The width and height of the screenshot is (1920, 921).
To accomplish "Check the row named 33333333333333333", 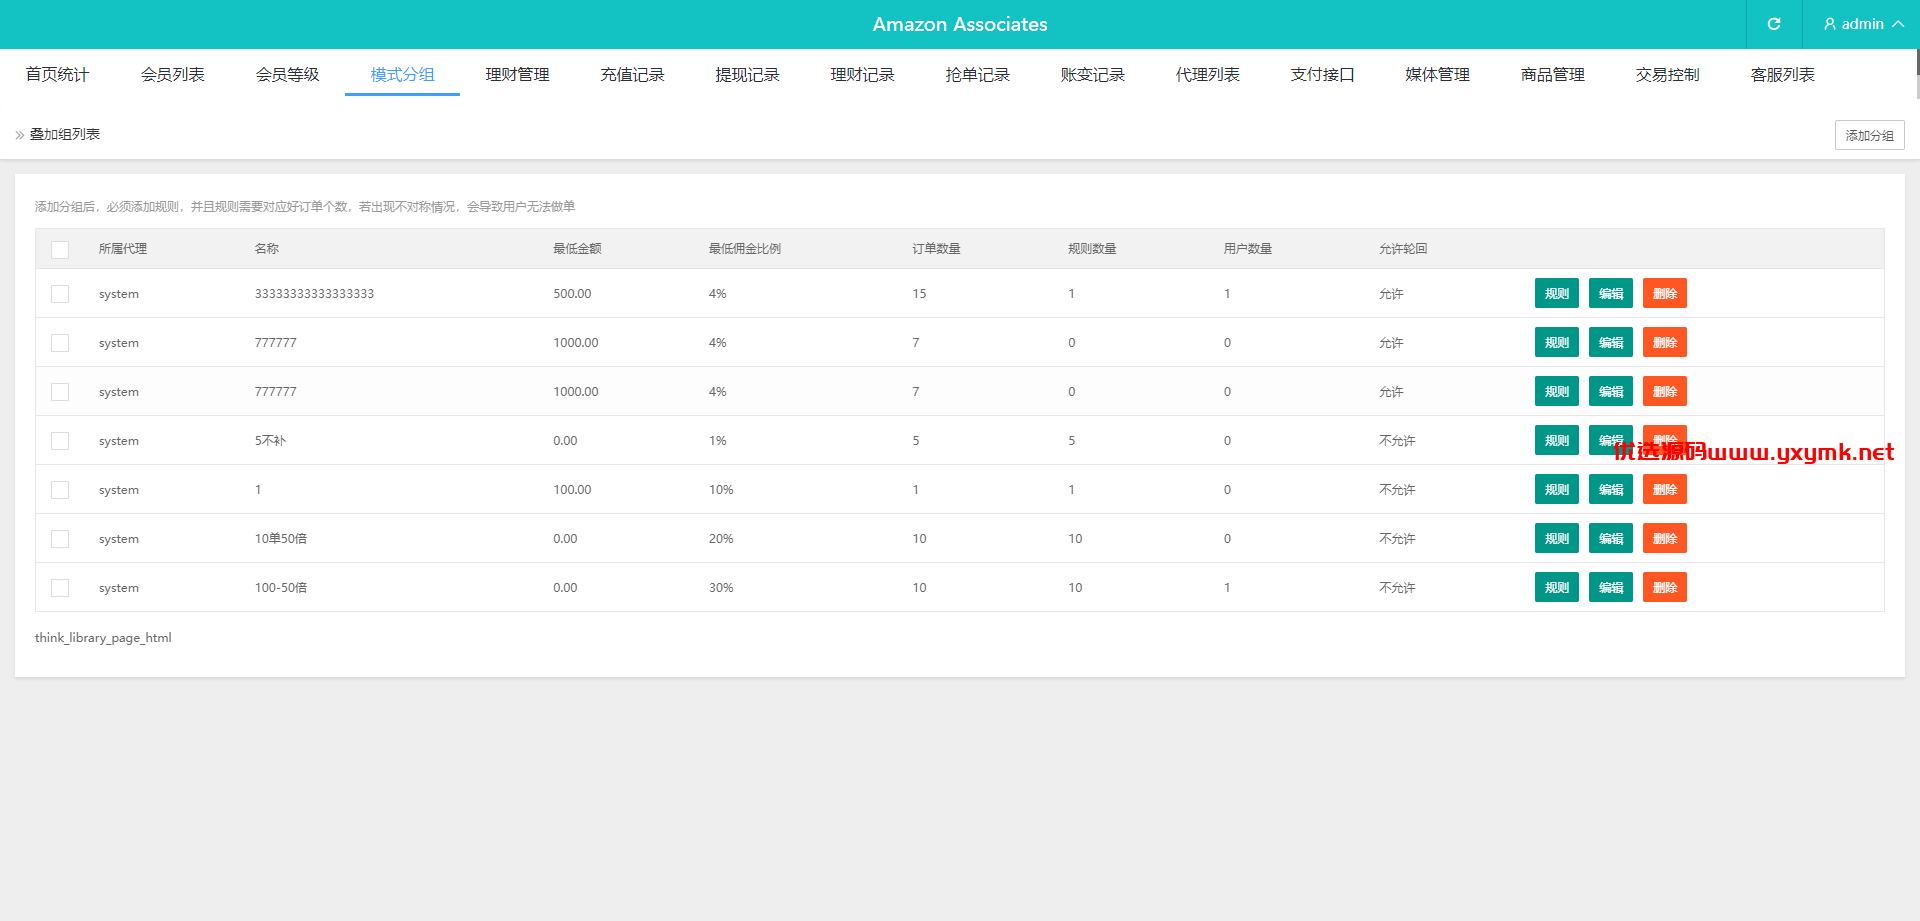I will pyautogui.click(x=60, y=294).
